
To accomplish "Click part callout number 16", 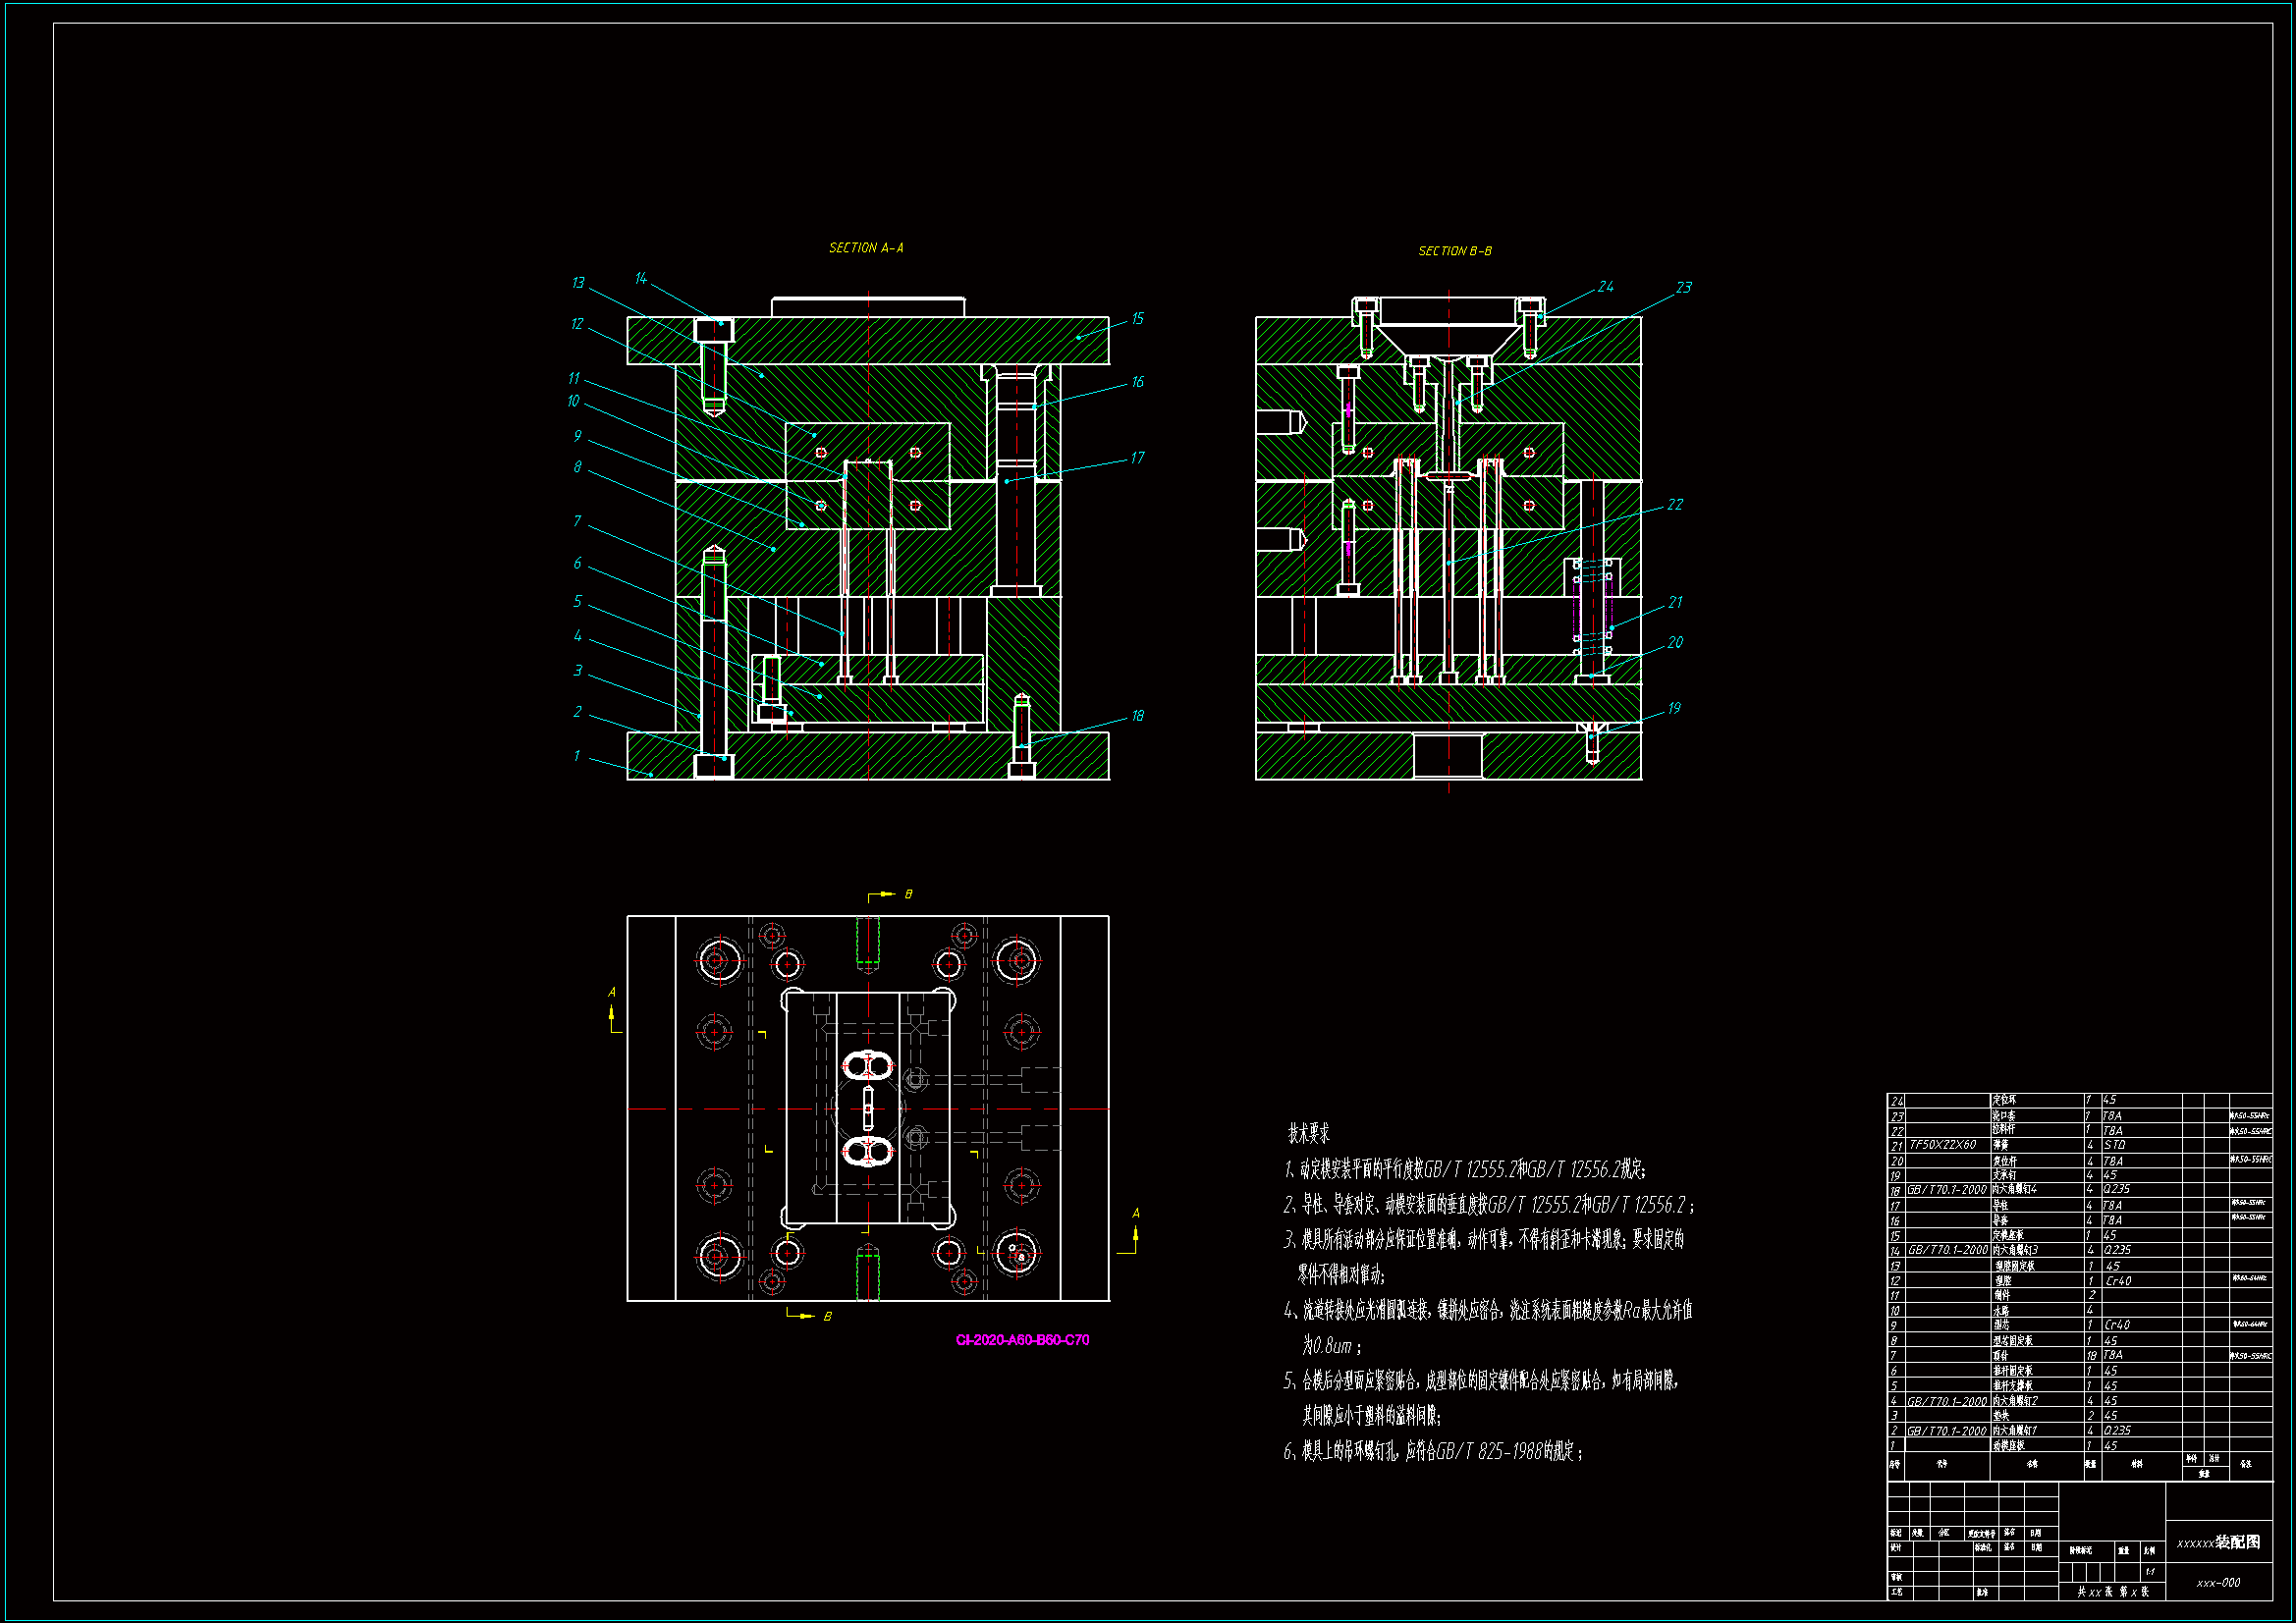I will pos(1137,382).
